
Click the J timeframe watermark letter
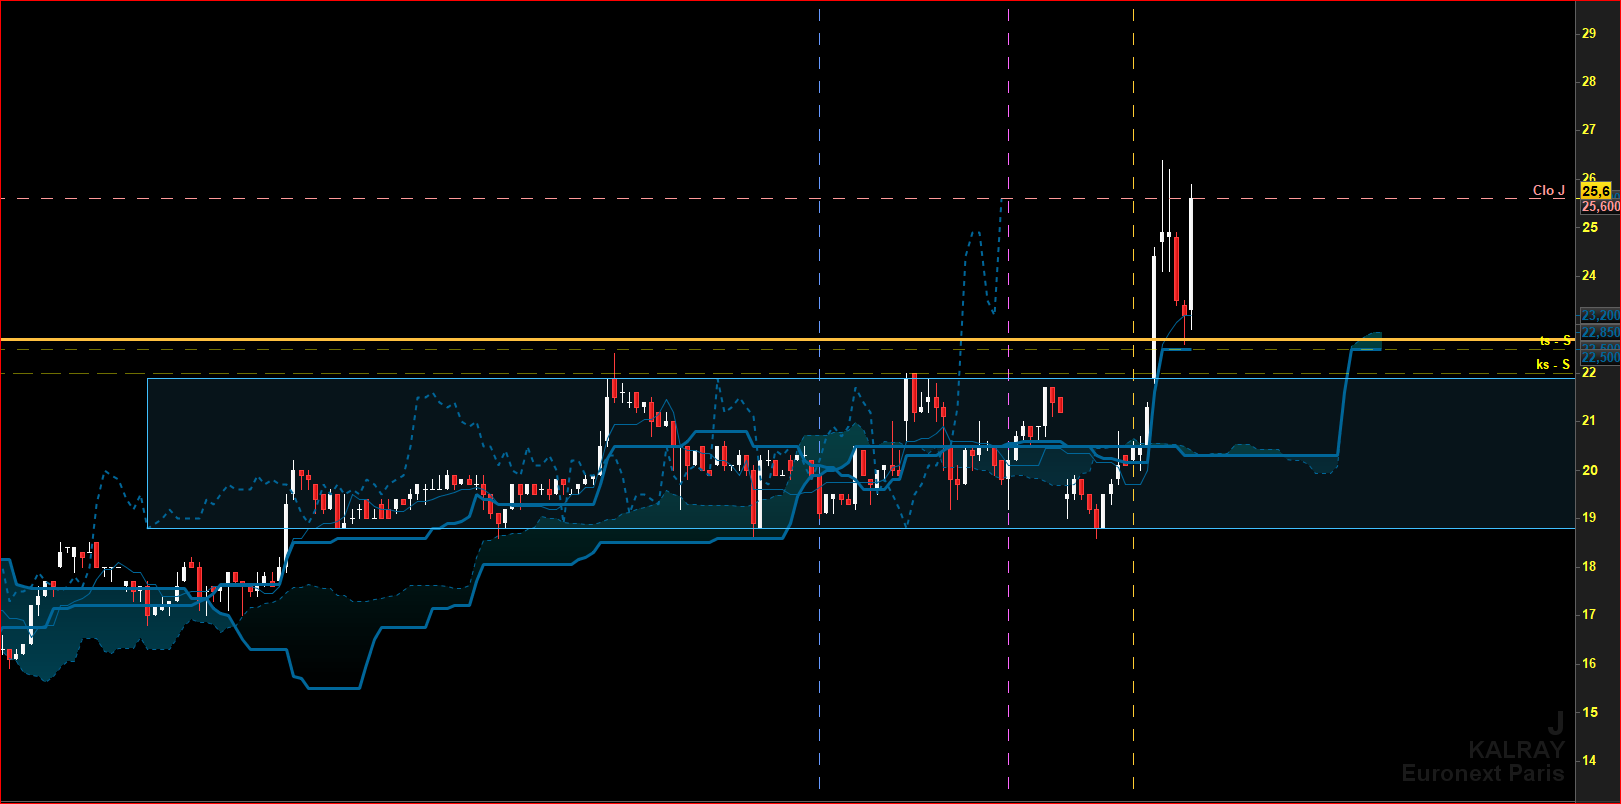tap(1556, 723)
